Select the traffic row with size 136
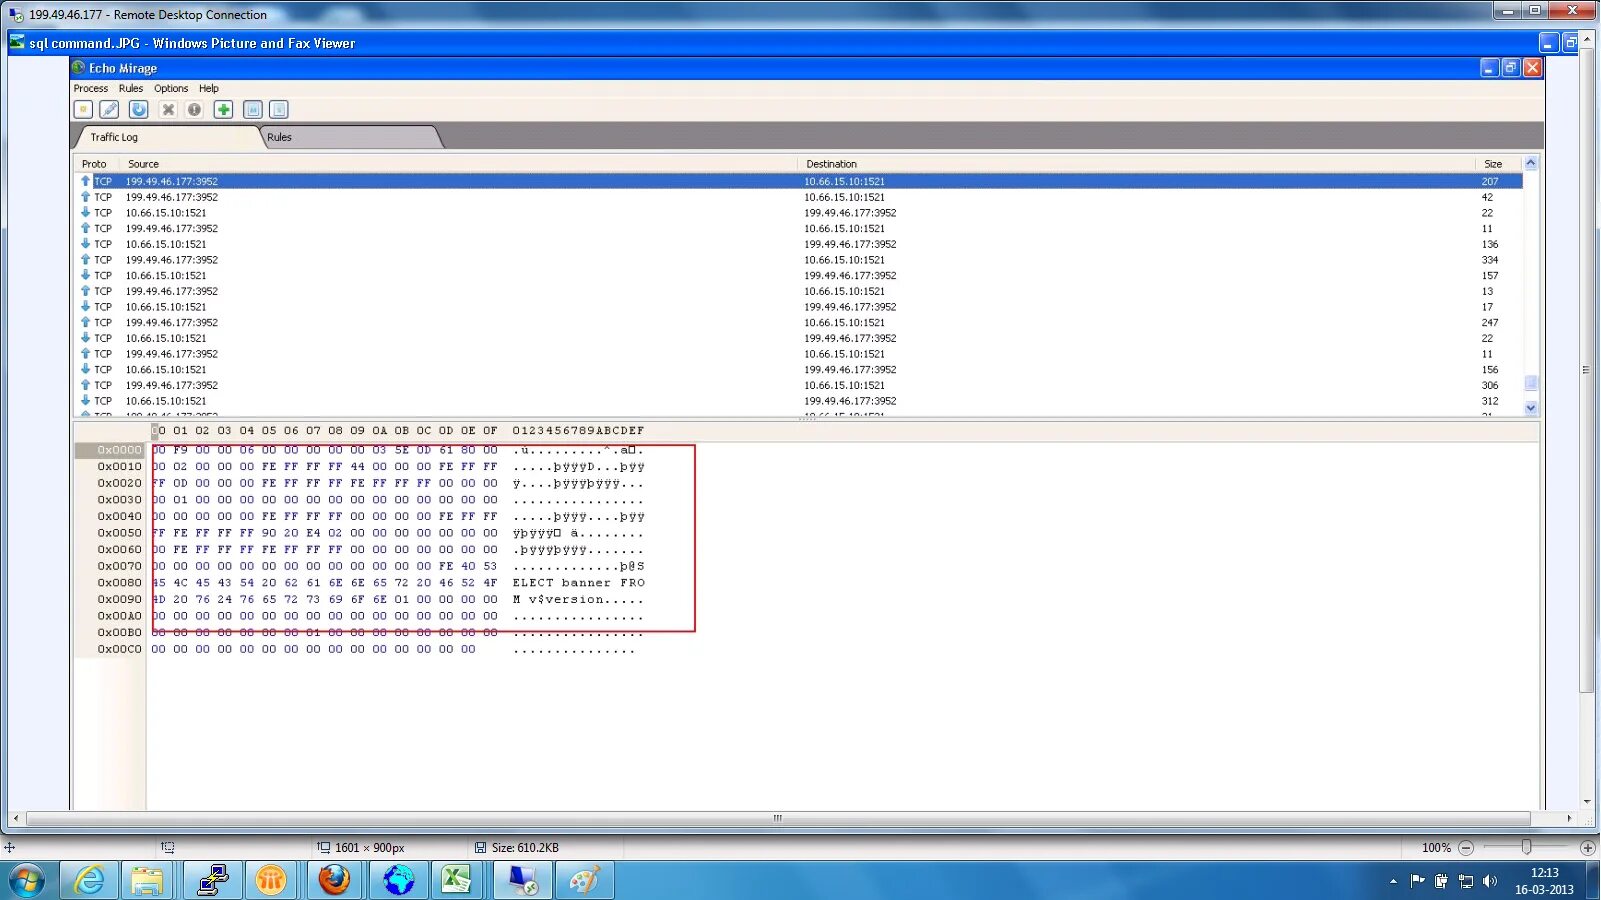1601x900 pixels. [x=800, y=244]
